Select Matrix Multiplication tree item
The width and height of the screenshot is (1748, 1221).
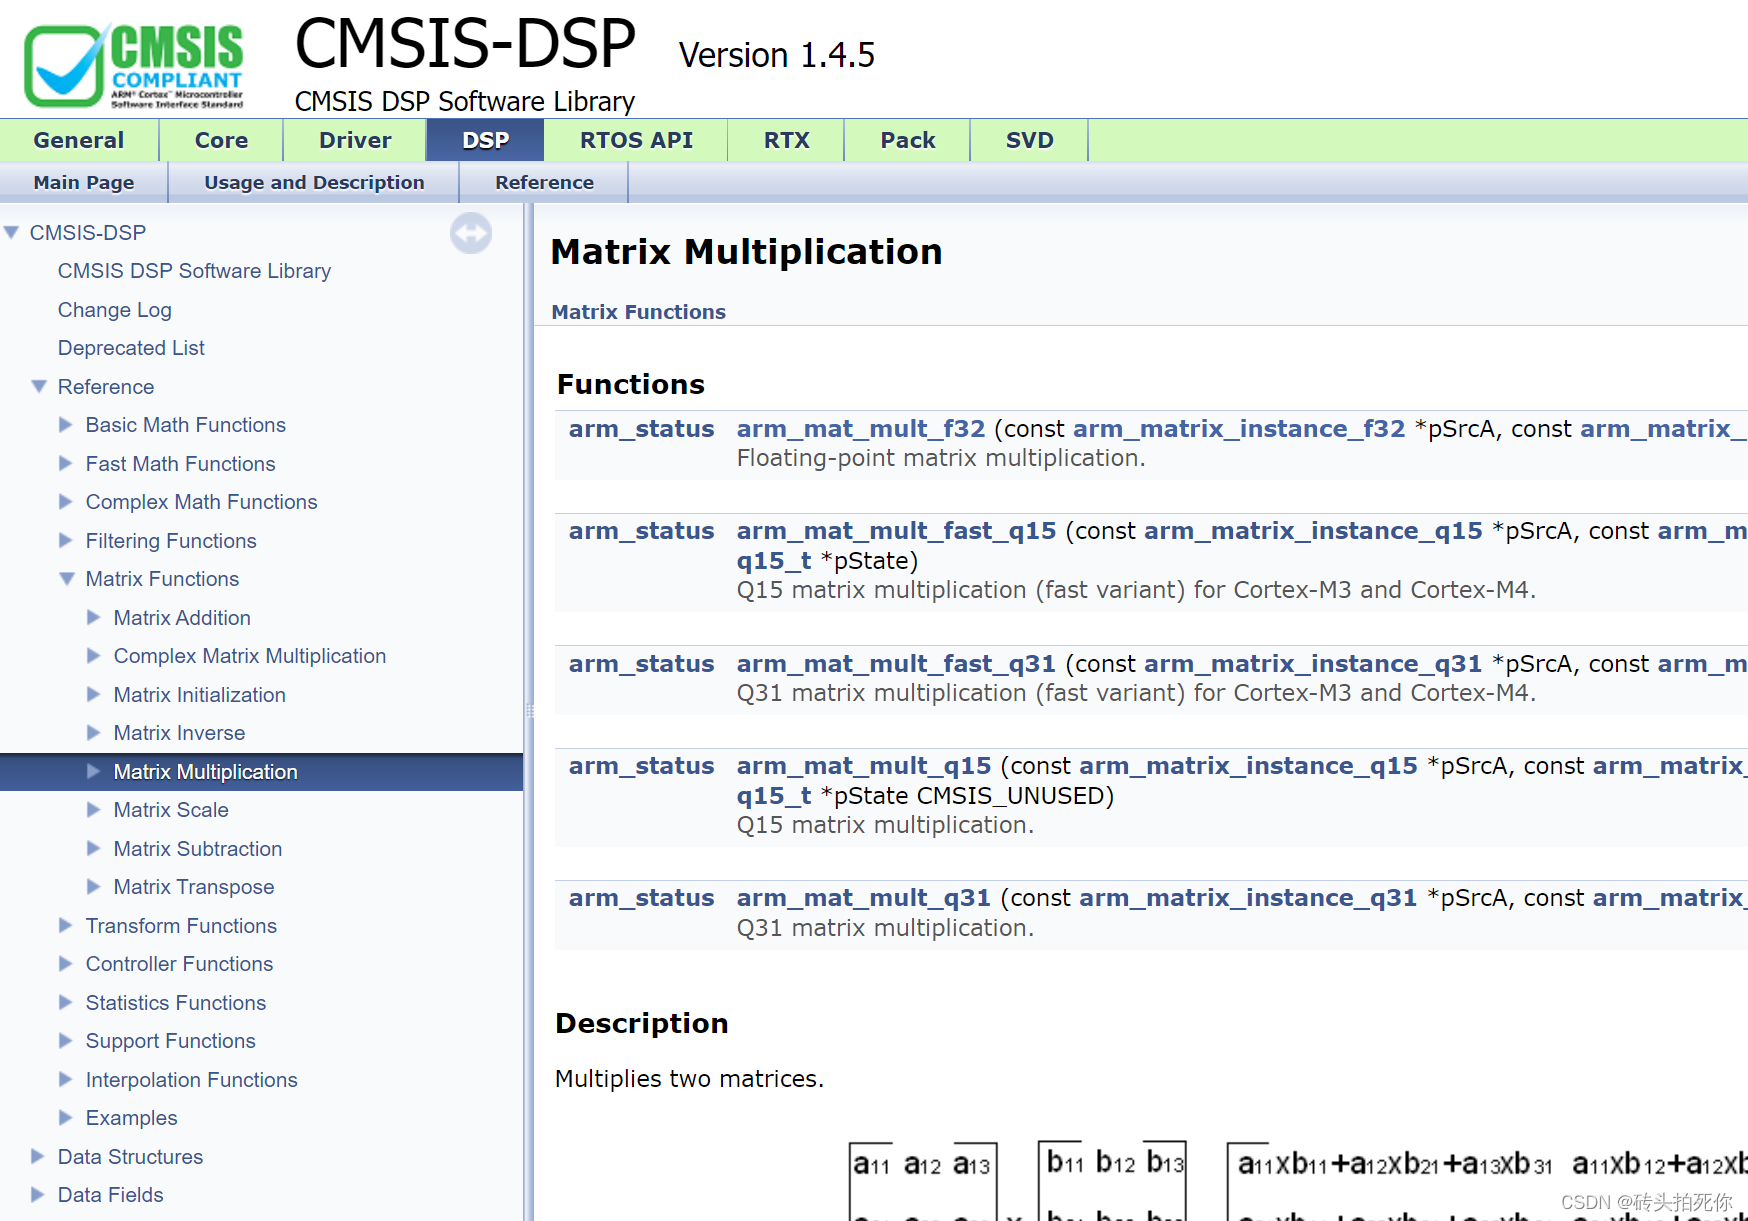(x=205, y=772)
